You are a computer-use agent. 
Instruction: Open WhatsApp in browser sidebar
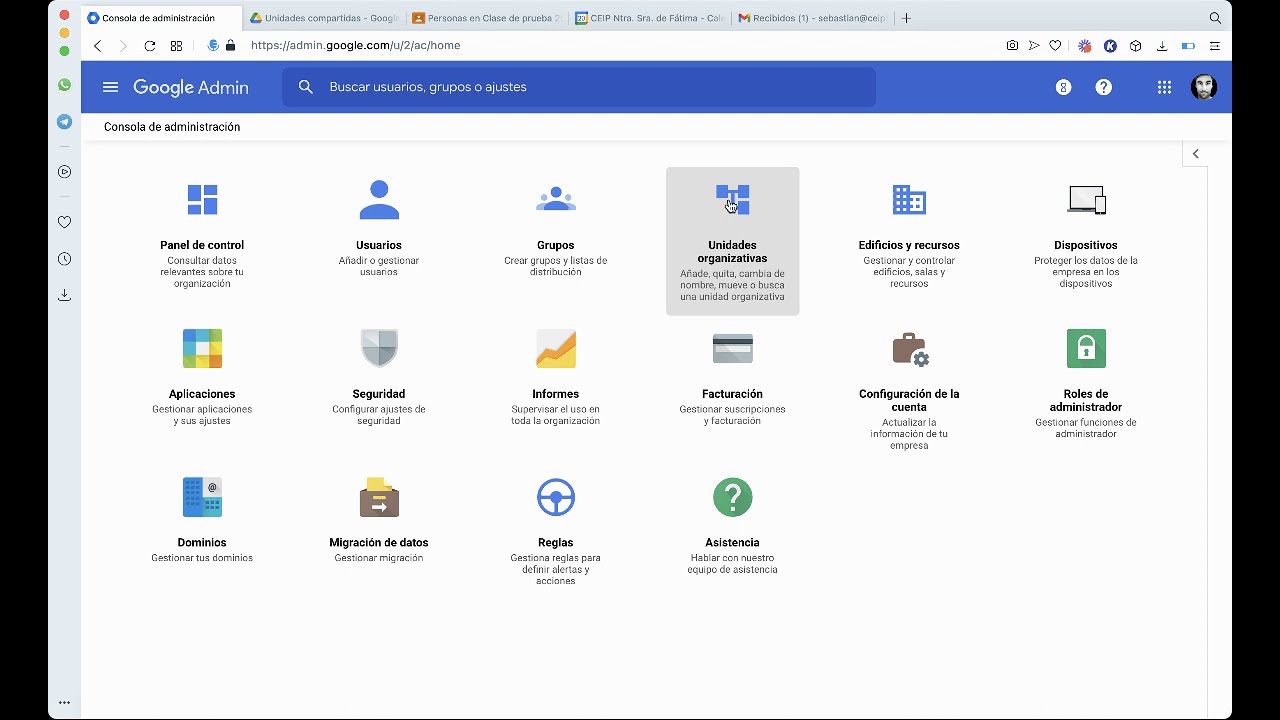(x=64, y=85)
